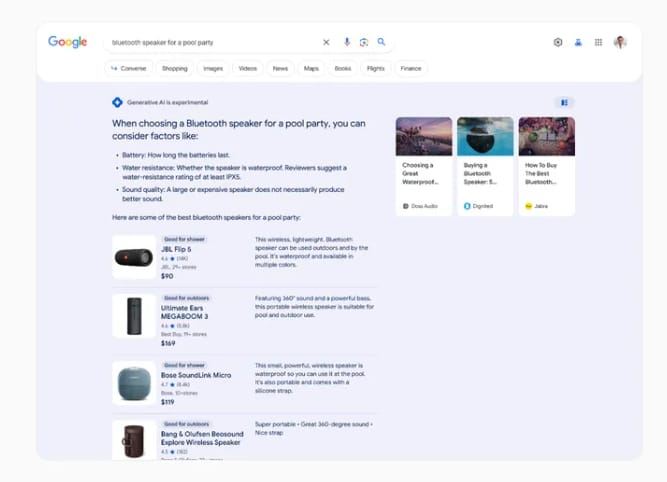The width and height of the screenshot is (667, 482).
Task: Click Good for outdoors tag above Bang & Olufsen
Action: tap(186, 424)
